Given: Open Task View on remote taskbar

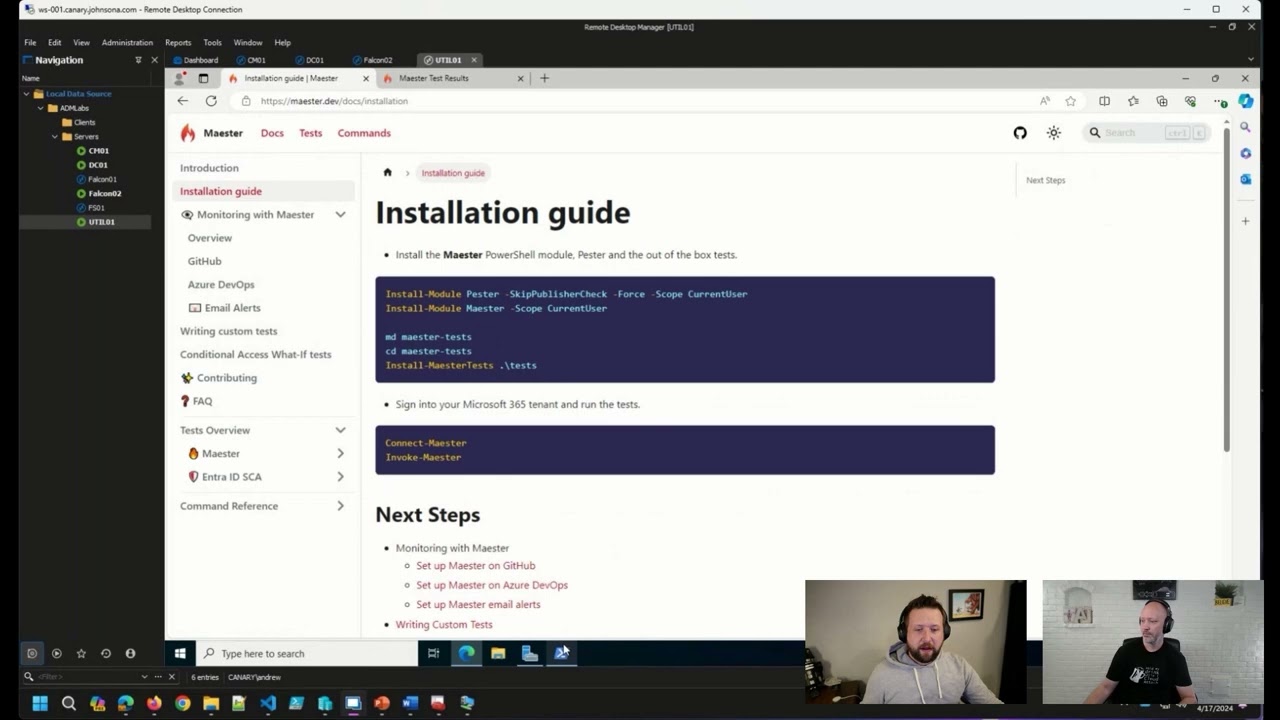Looking at the screenshot, I should coord(433,653).
